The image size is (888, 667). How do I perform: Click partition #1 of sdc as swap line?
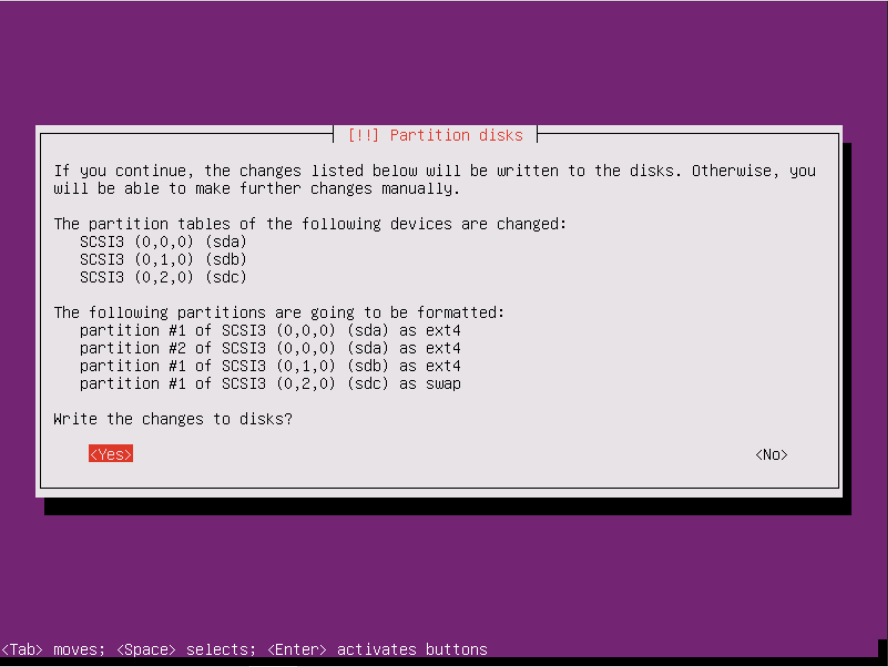point(270,383)
